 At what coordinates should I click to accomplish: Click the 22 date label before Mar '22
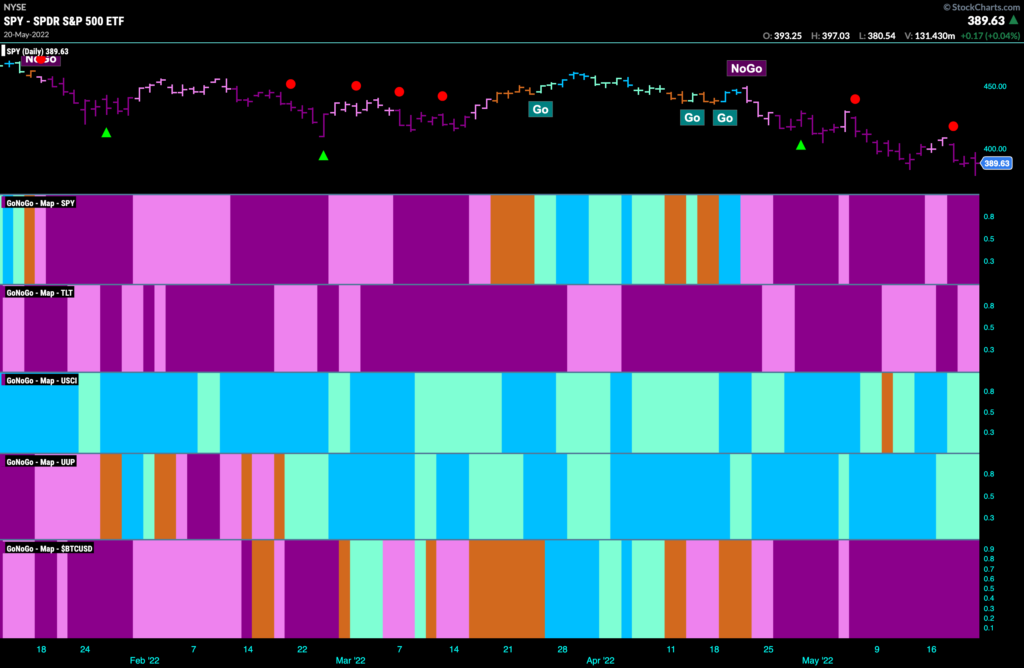[302, 649]
